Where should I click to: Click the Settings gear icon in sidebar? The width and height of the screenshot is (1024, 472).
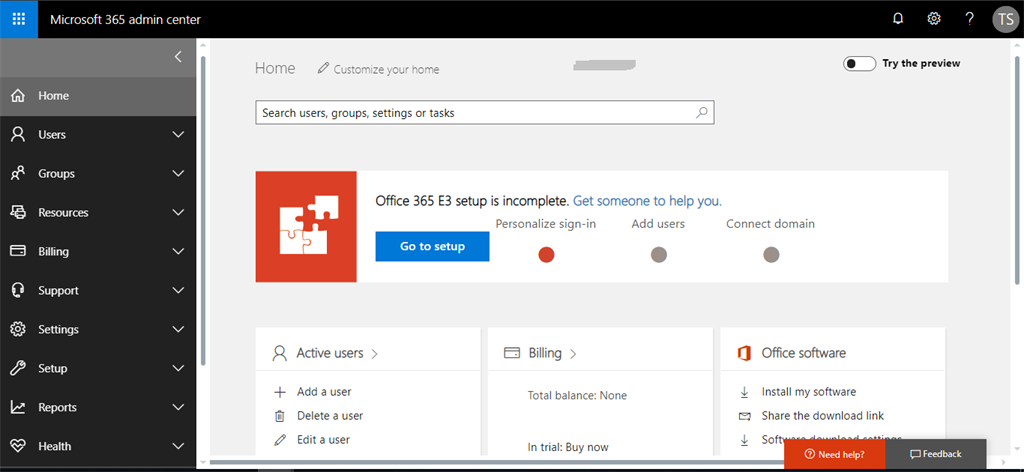point(18,329)
